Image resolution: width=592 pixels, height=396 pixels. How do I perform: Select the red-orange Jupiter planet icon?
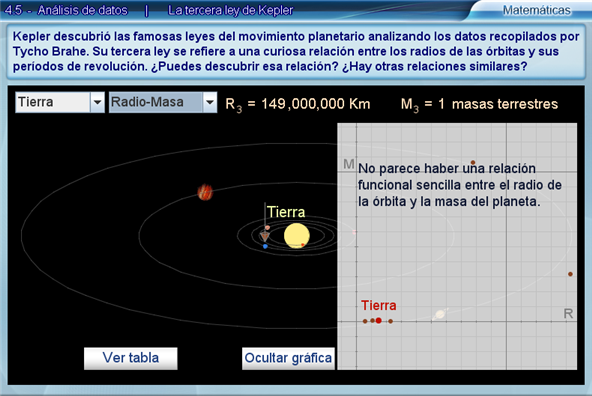point(205,192)
